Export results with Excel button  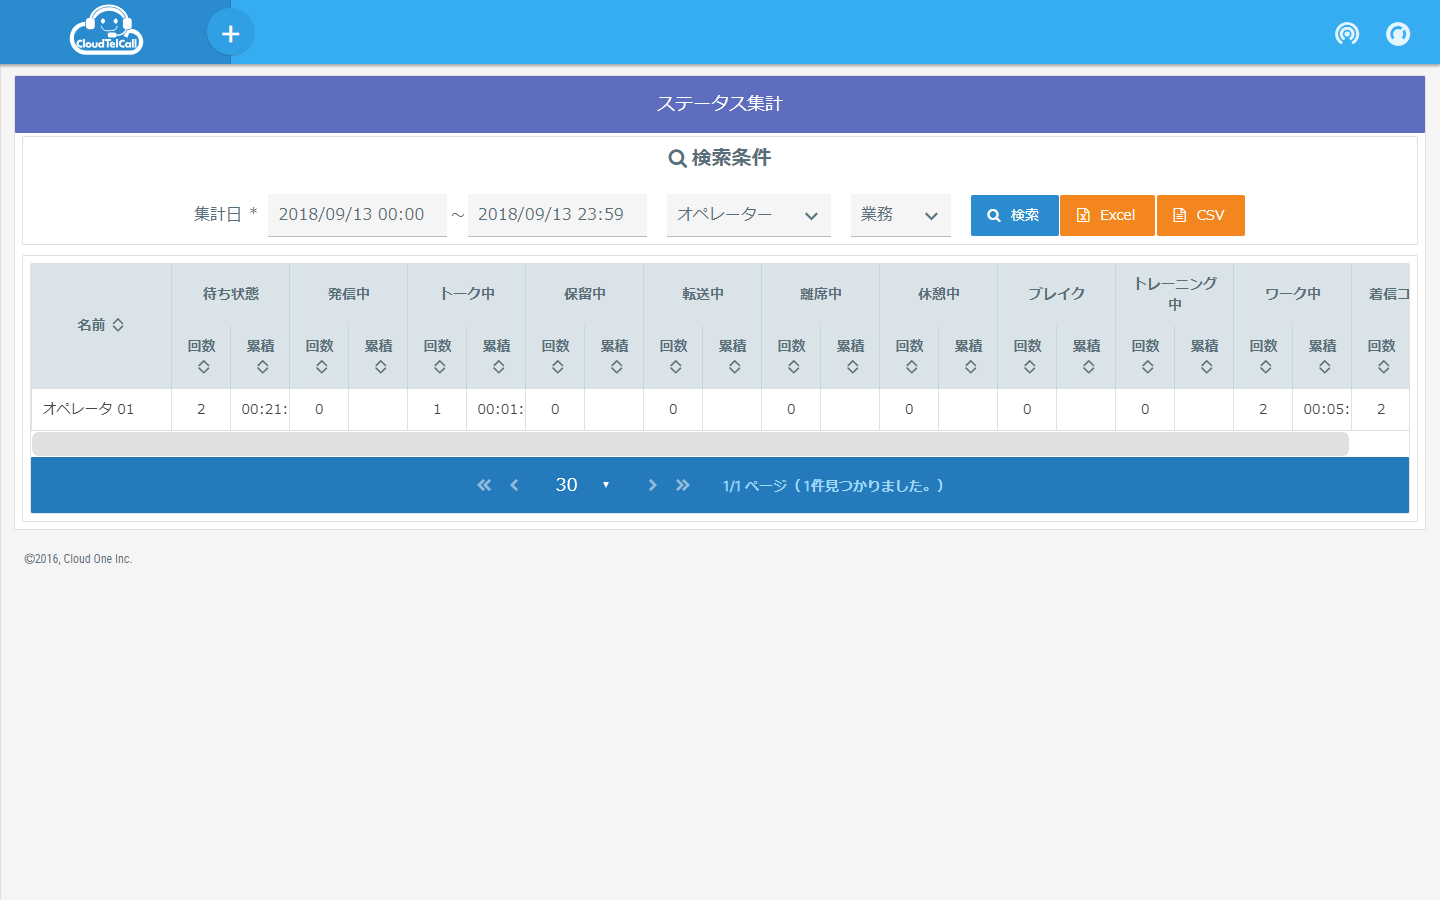pos(1107,215)
